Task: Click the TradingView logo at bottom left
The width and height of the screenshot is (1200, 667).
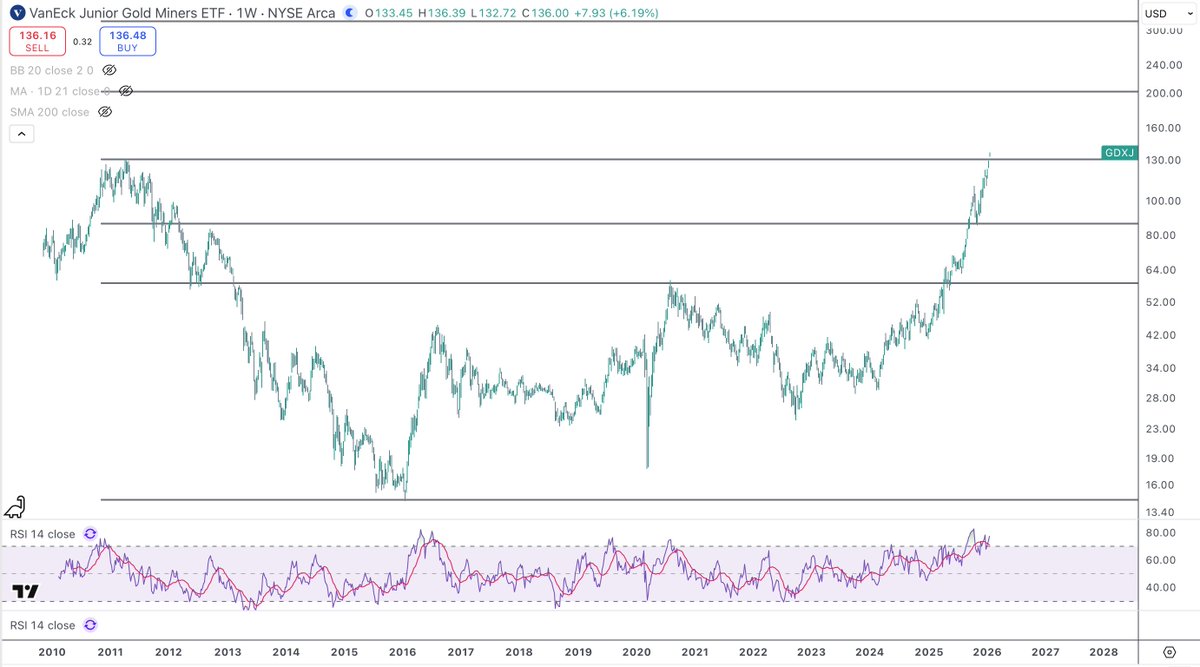Action: coord(25,592)
